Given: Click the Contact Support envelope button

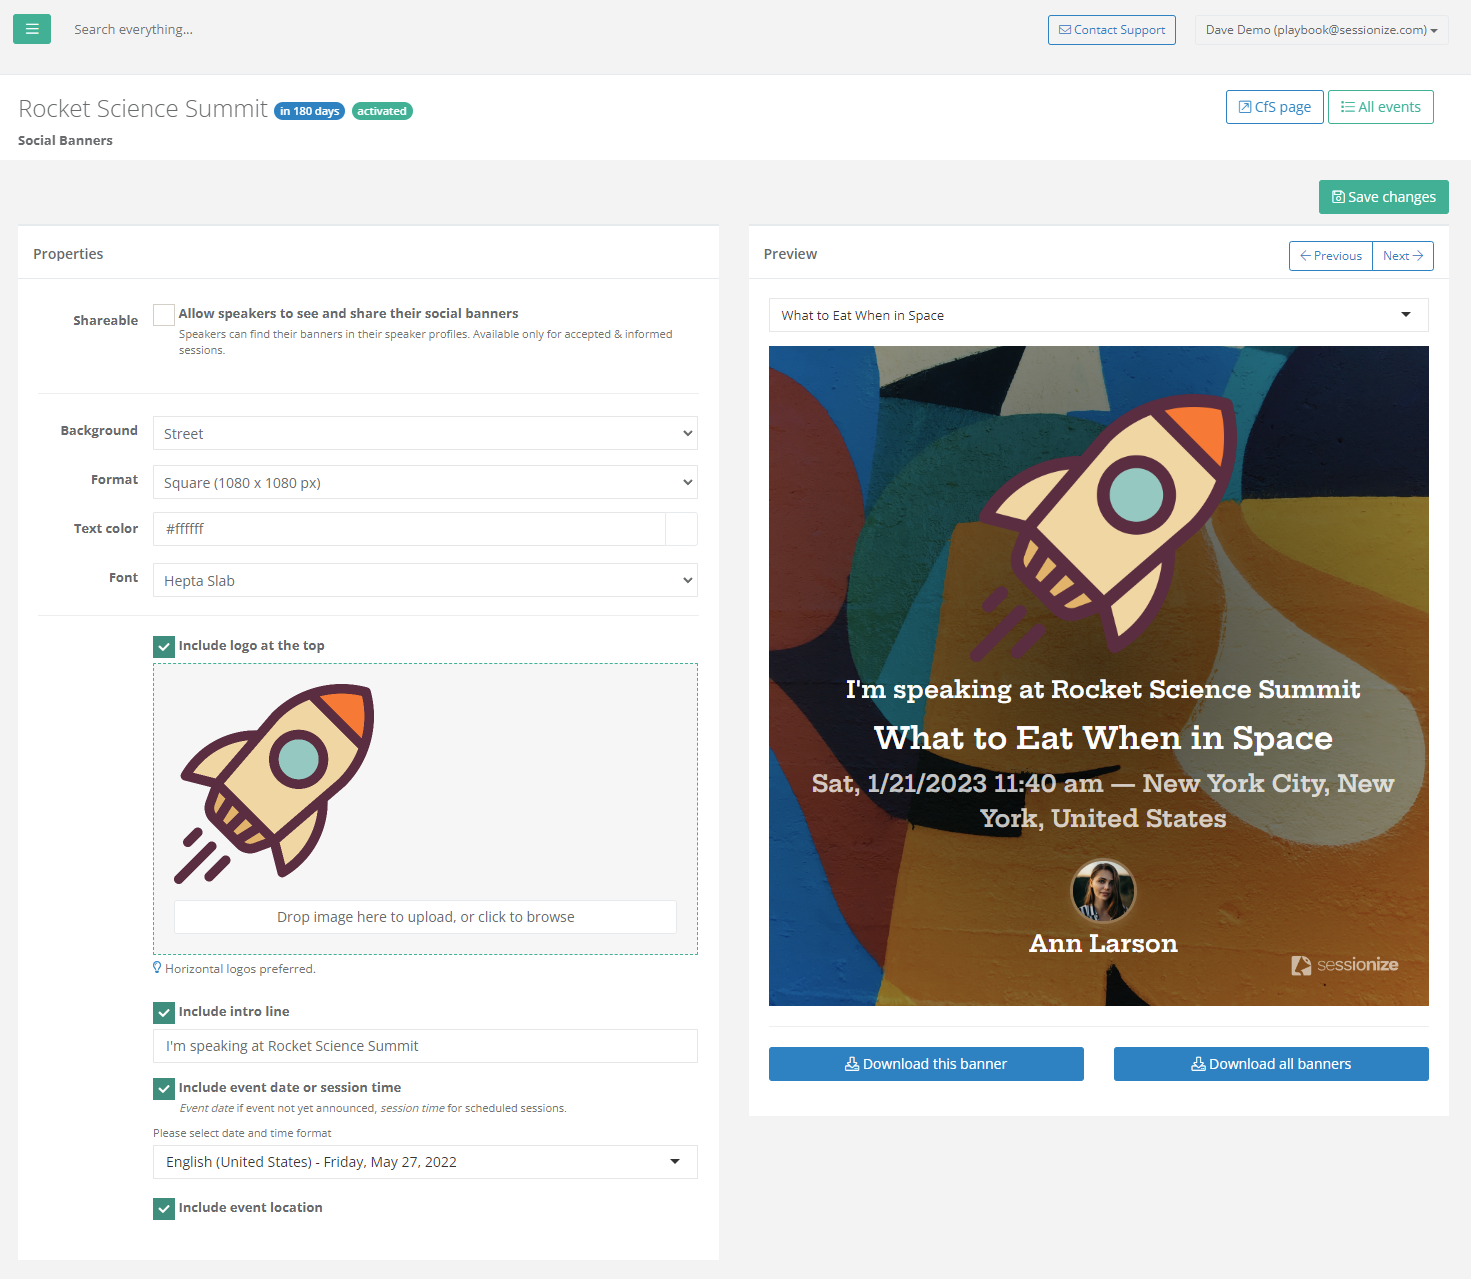Looking at the screenshot, I should pos(1111,30).
